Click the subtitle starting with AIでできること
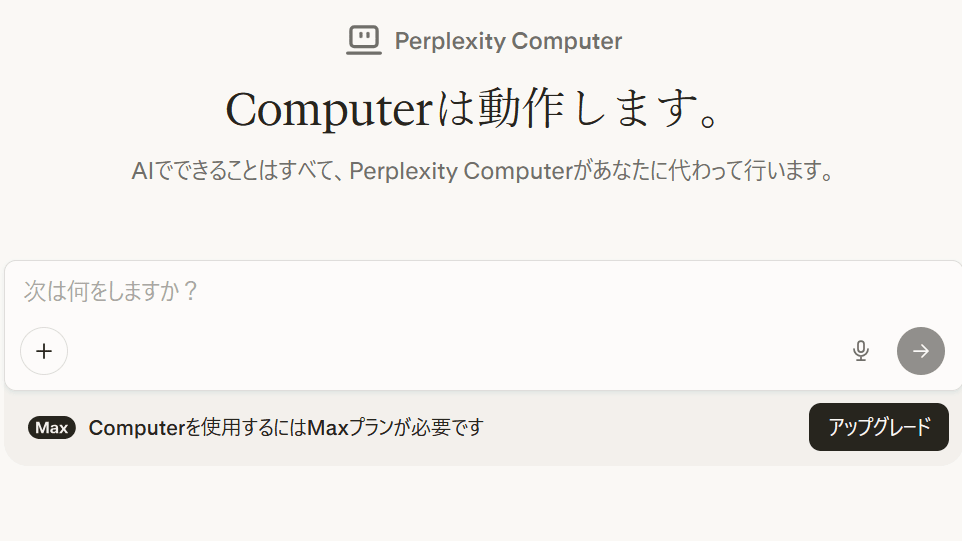 482,171
